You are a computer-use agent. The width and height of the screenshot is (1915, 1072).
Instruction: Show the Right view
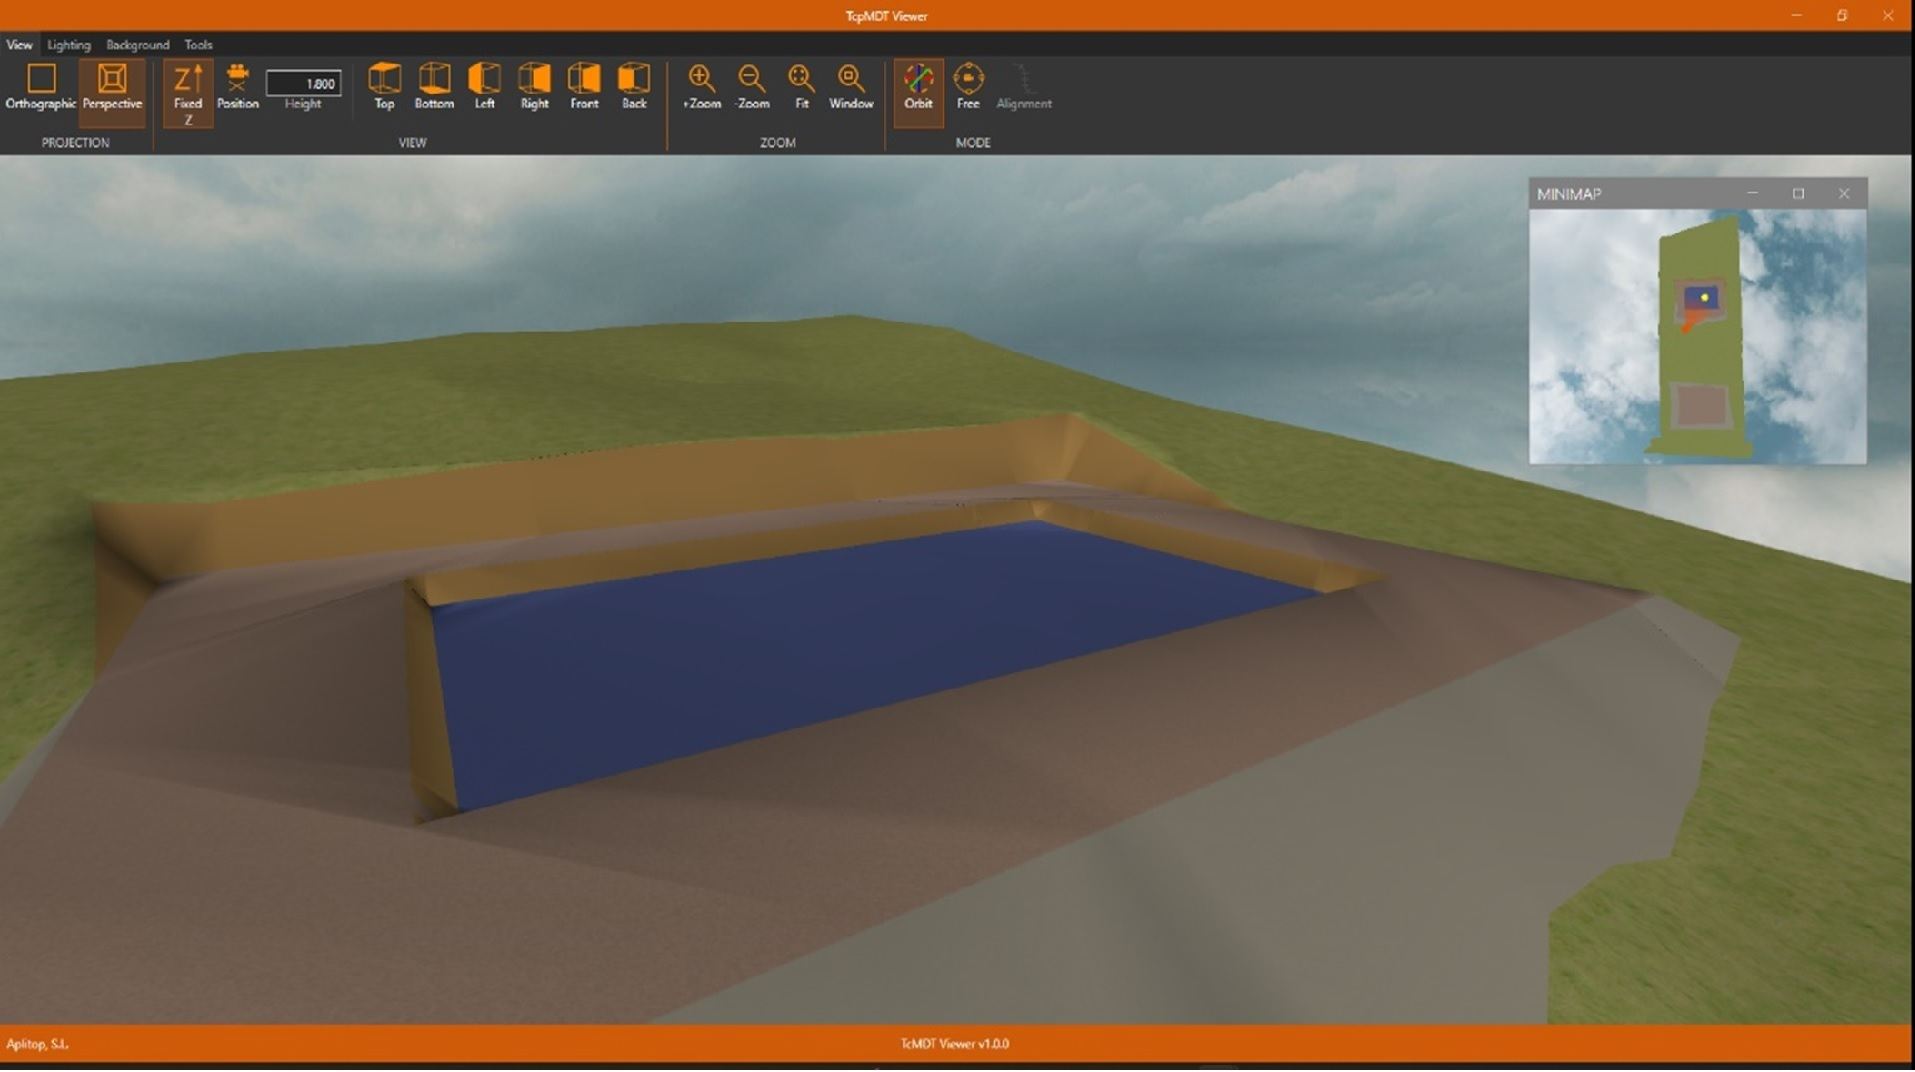click(x=534, y=86)
